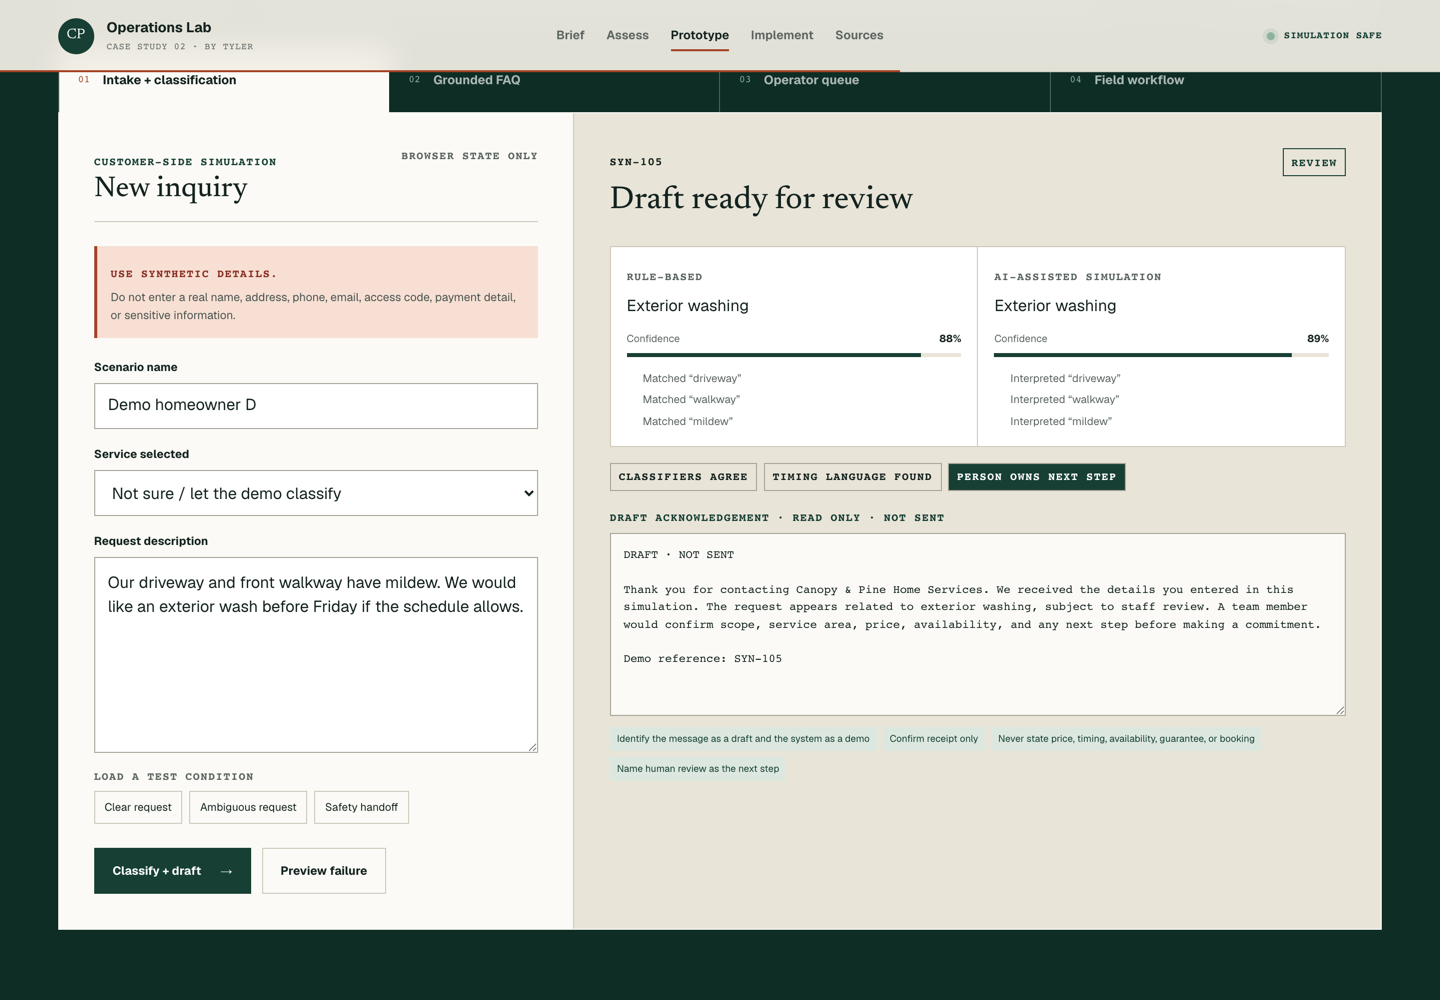Click the "Never state price, timing" rule chip
1440x1000 pixels.
click(1126, 739)
